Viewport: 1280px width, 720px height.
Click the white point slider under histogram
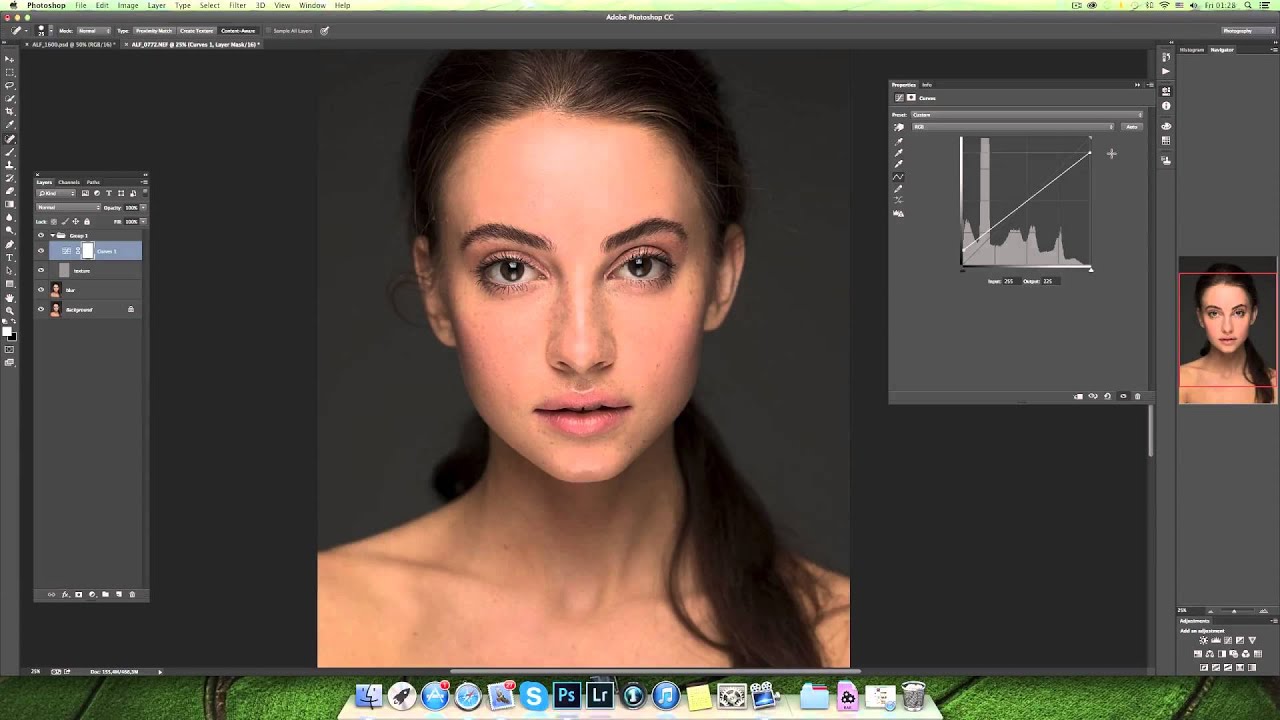[1091, 269]
